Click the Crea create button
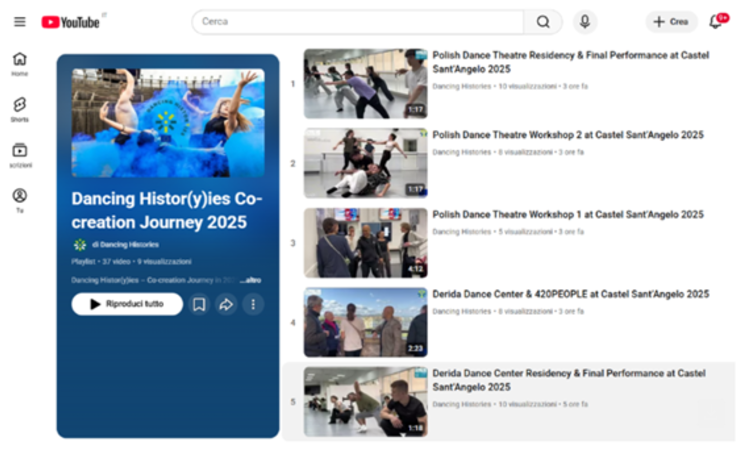 (671, 22)
